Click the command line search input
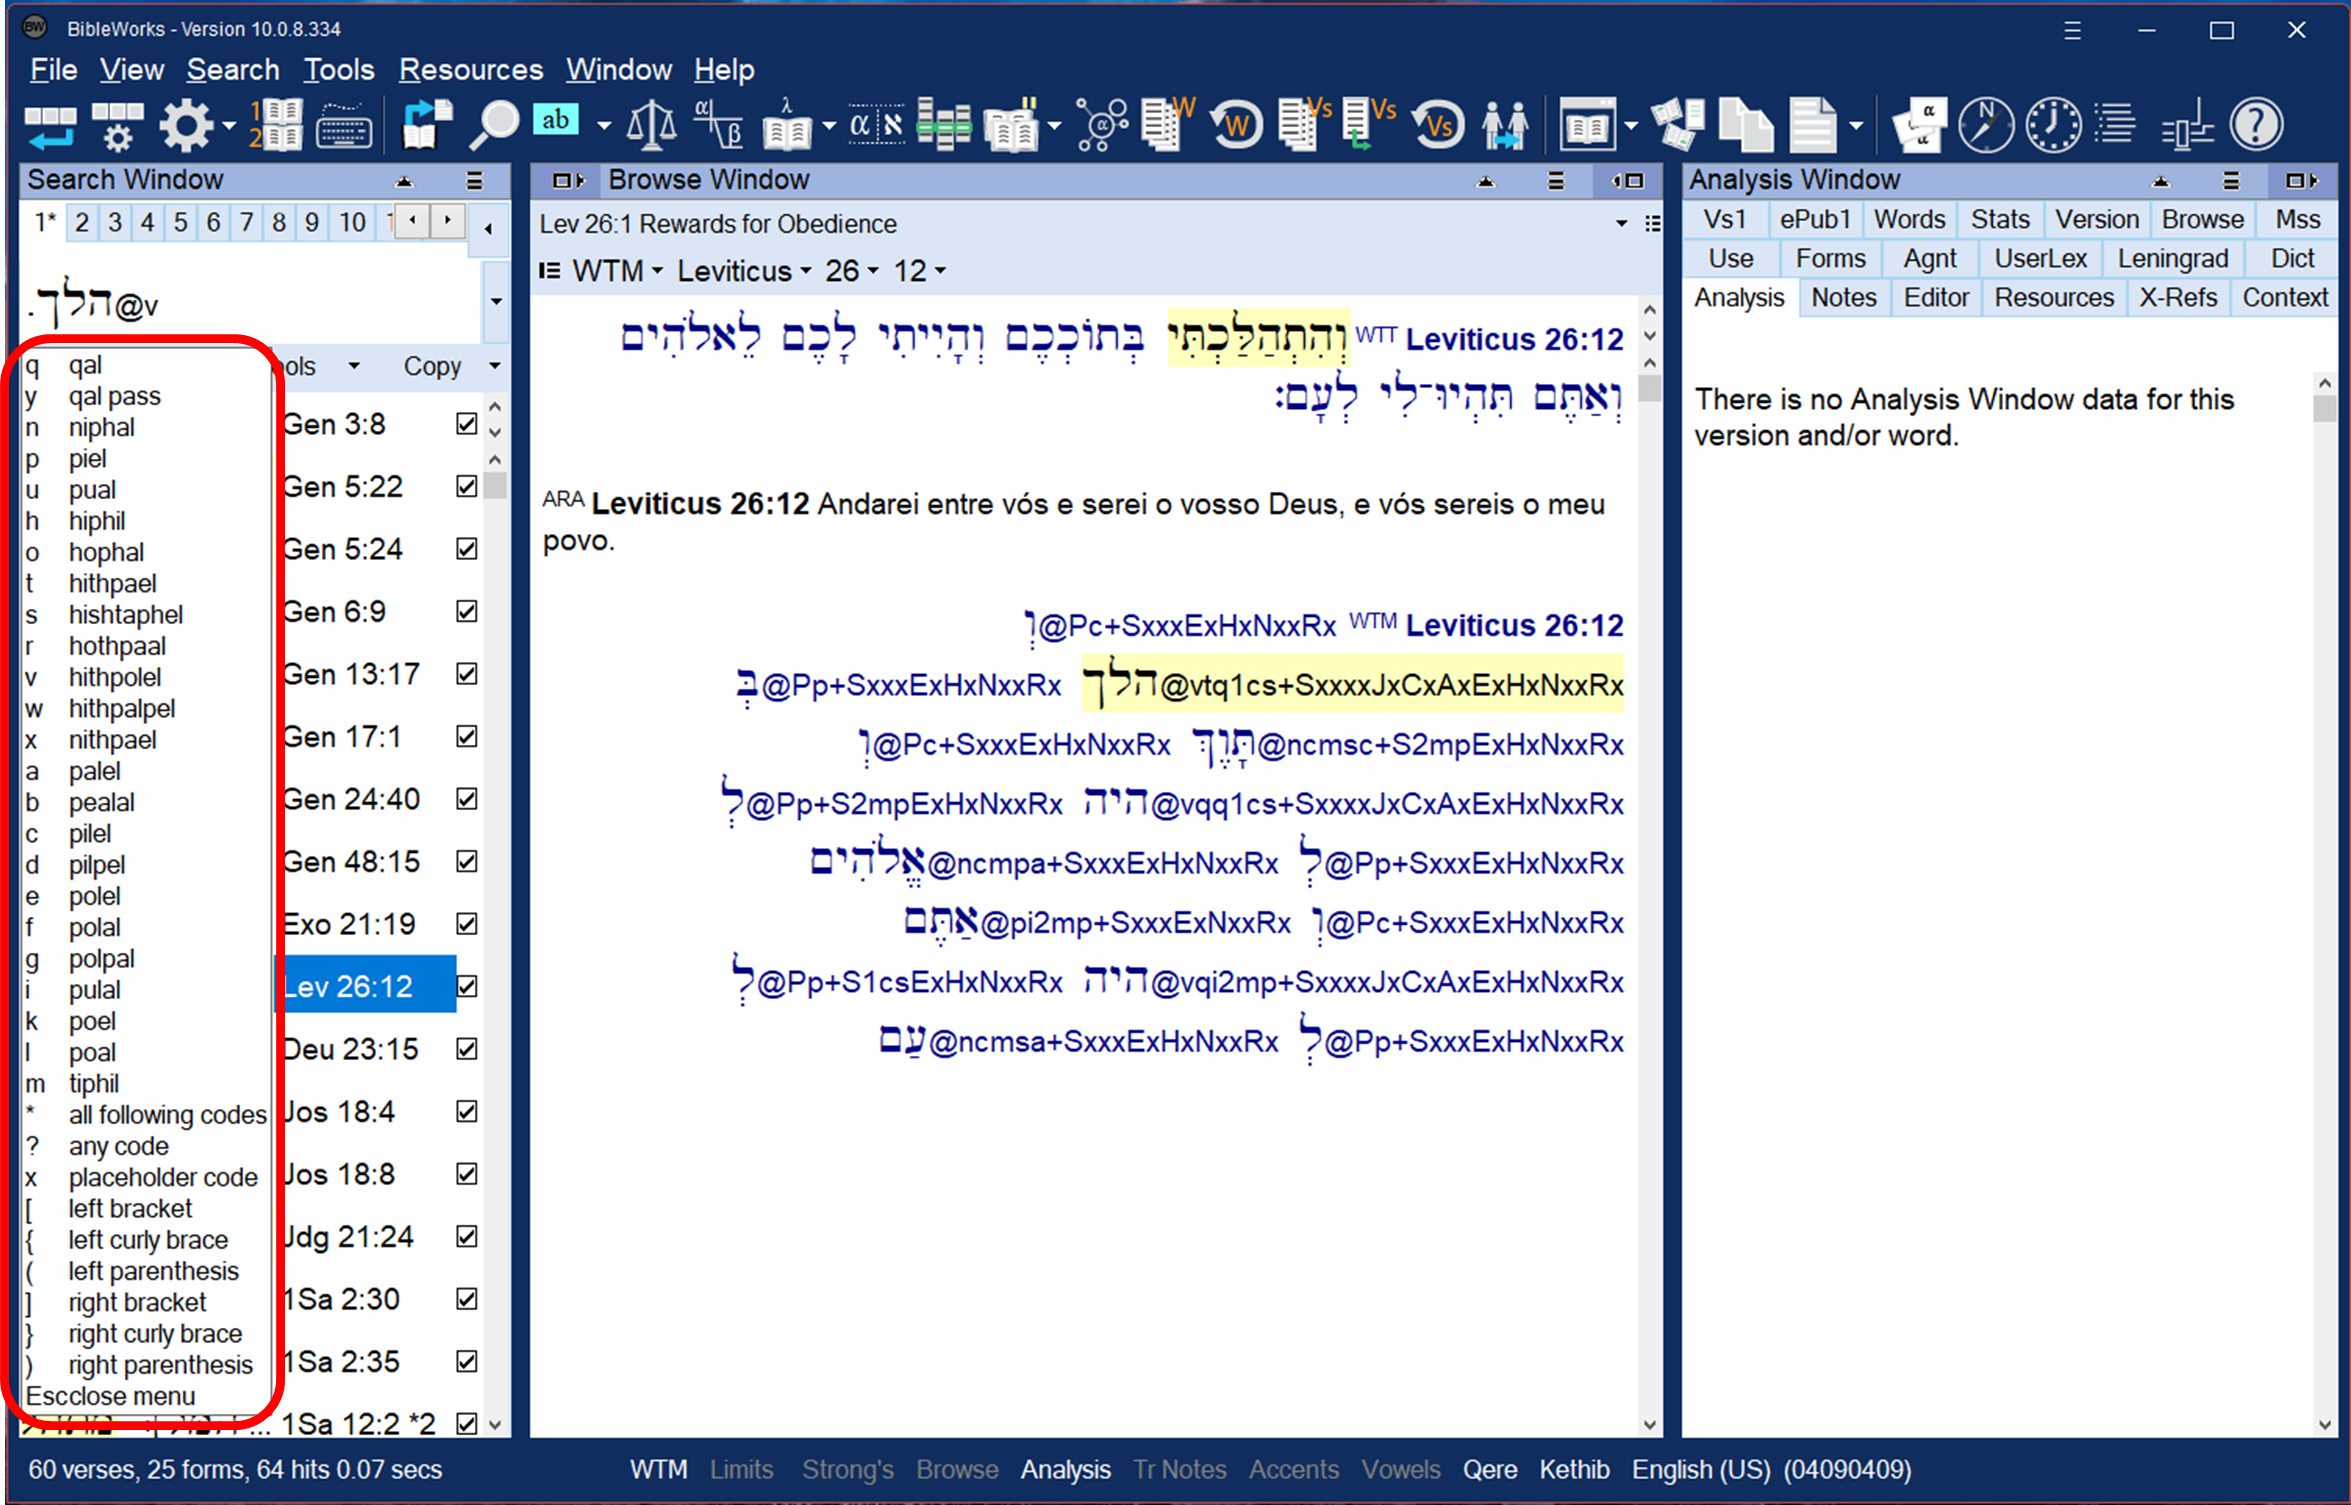The height and width of the screenshot is (1505, 2351). tap(250, 302)
